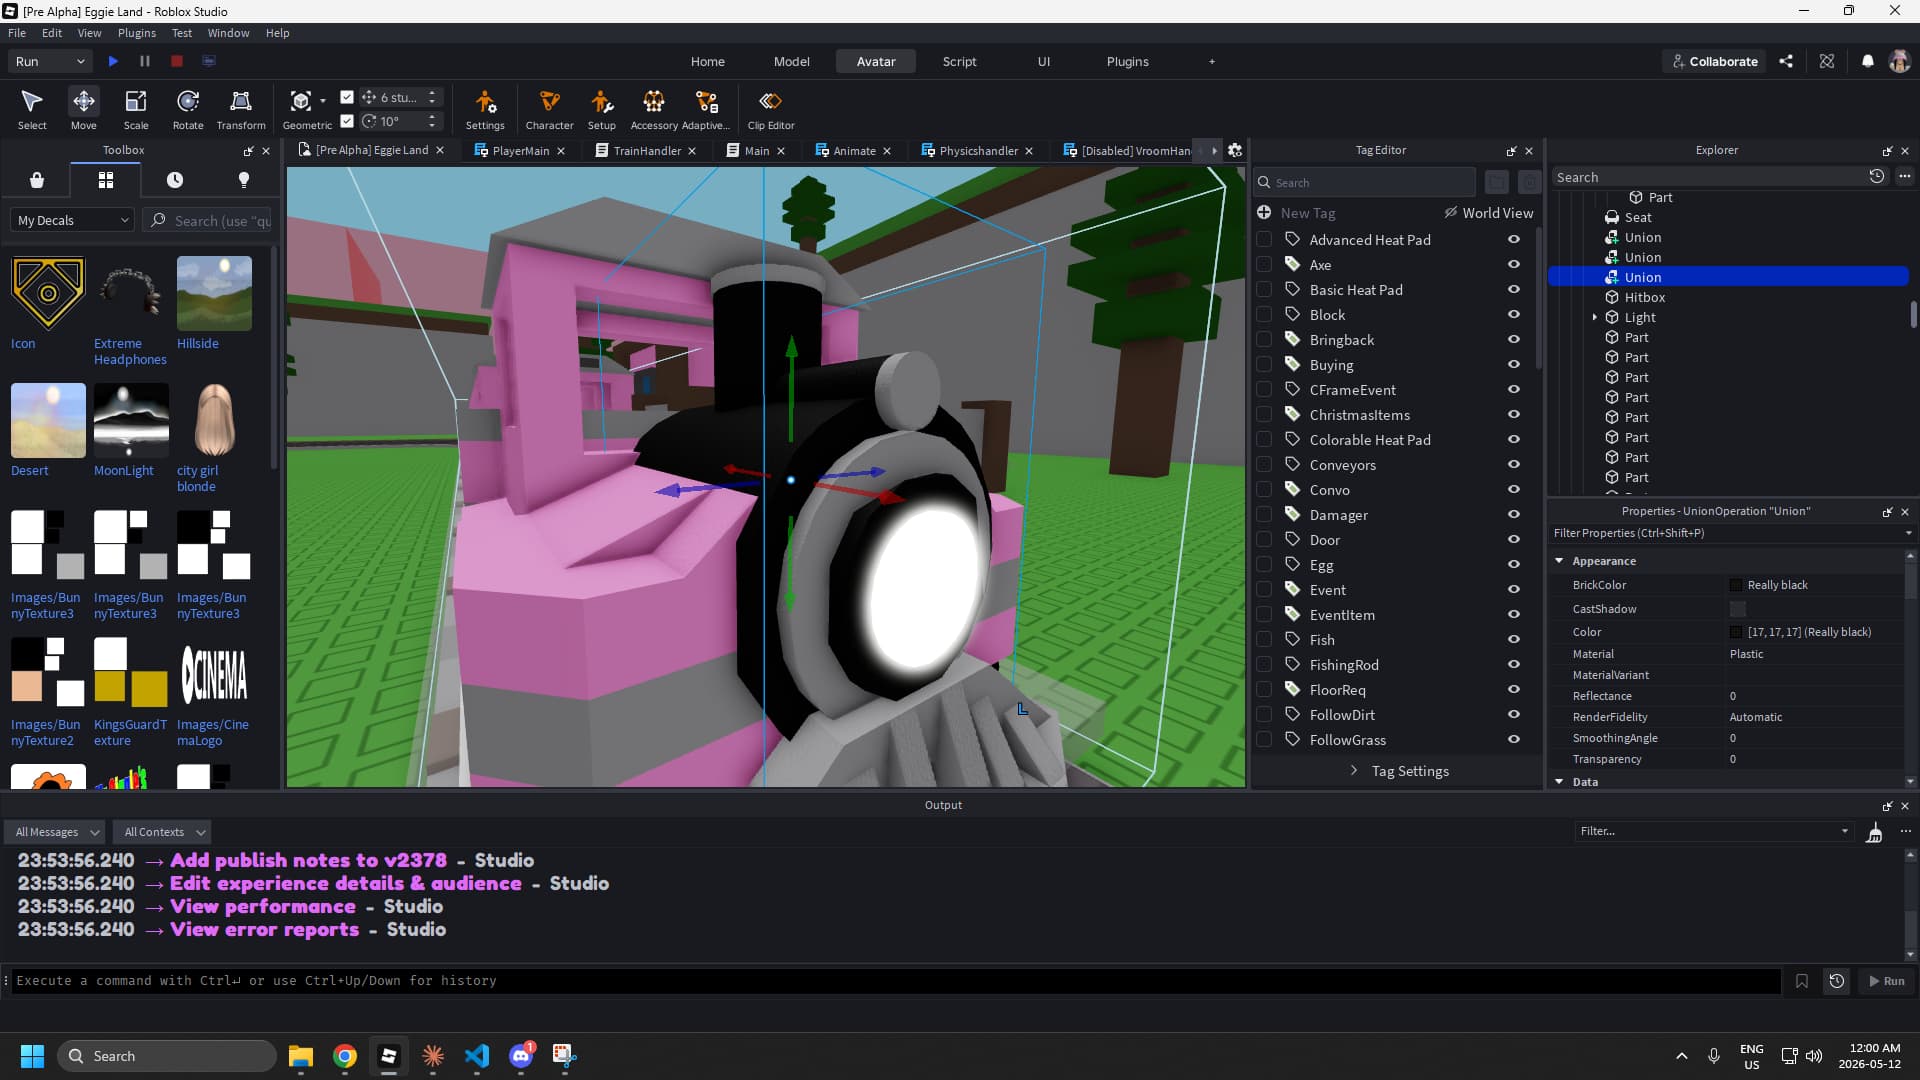Screen dimensions: 1920x1080
Task: Start playtest with the blue Play button
Action: coord(113,61)
